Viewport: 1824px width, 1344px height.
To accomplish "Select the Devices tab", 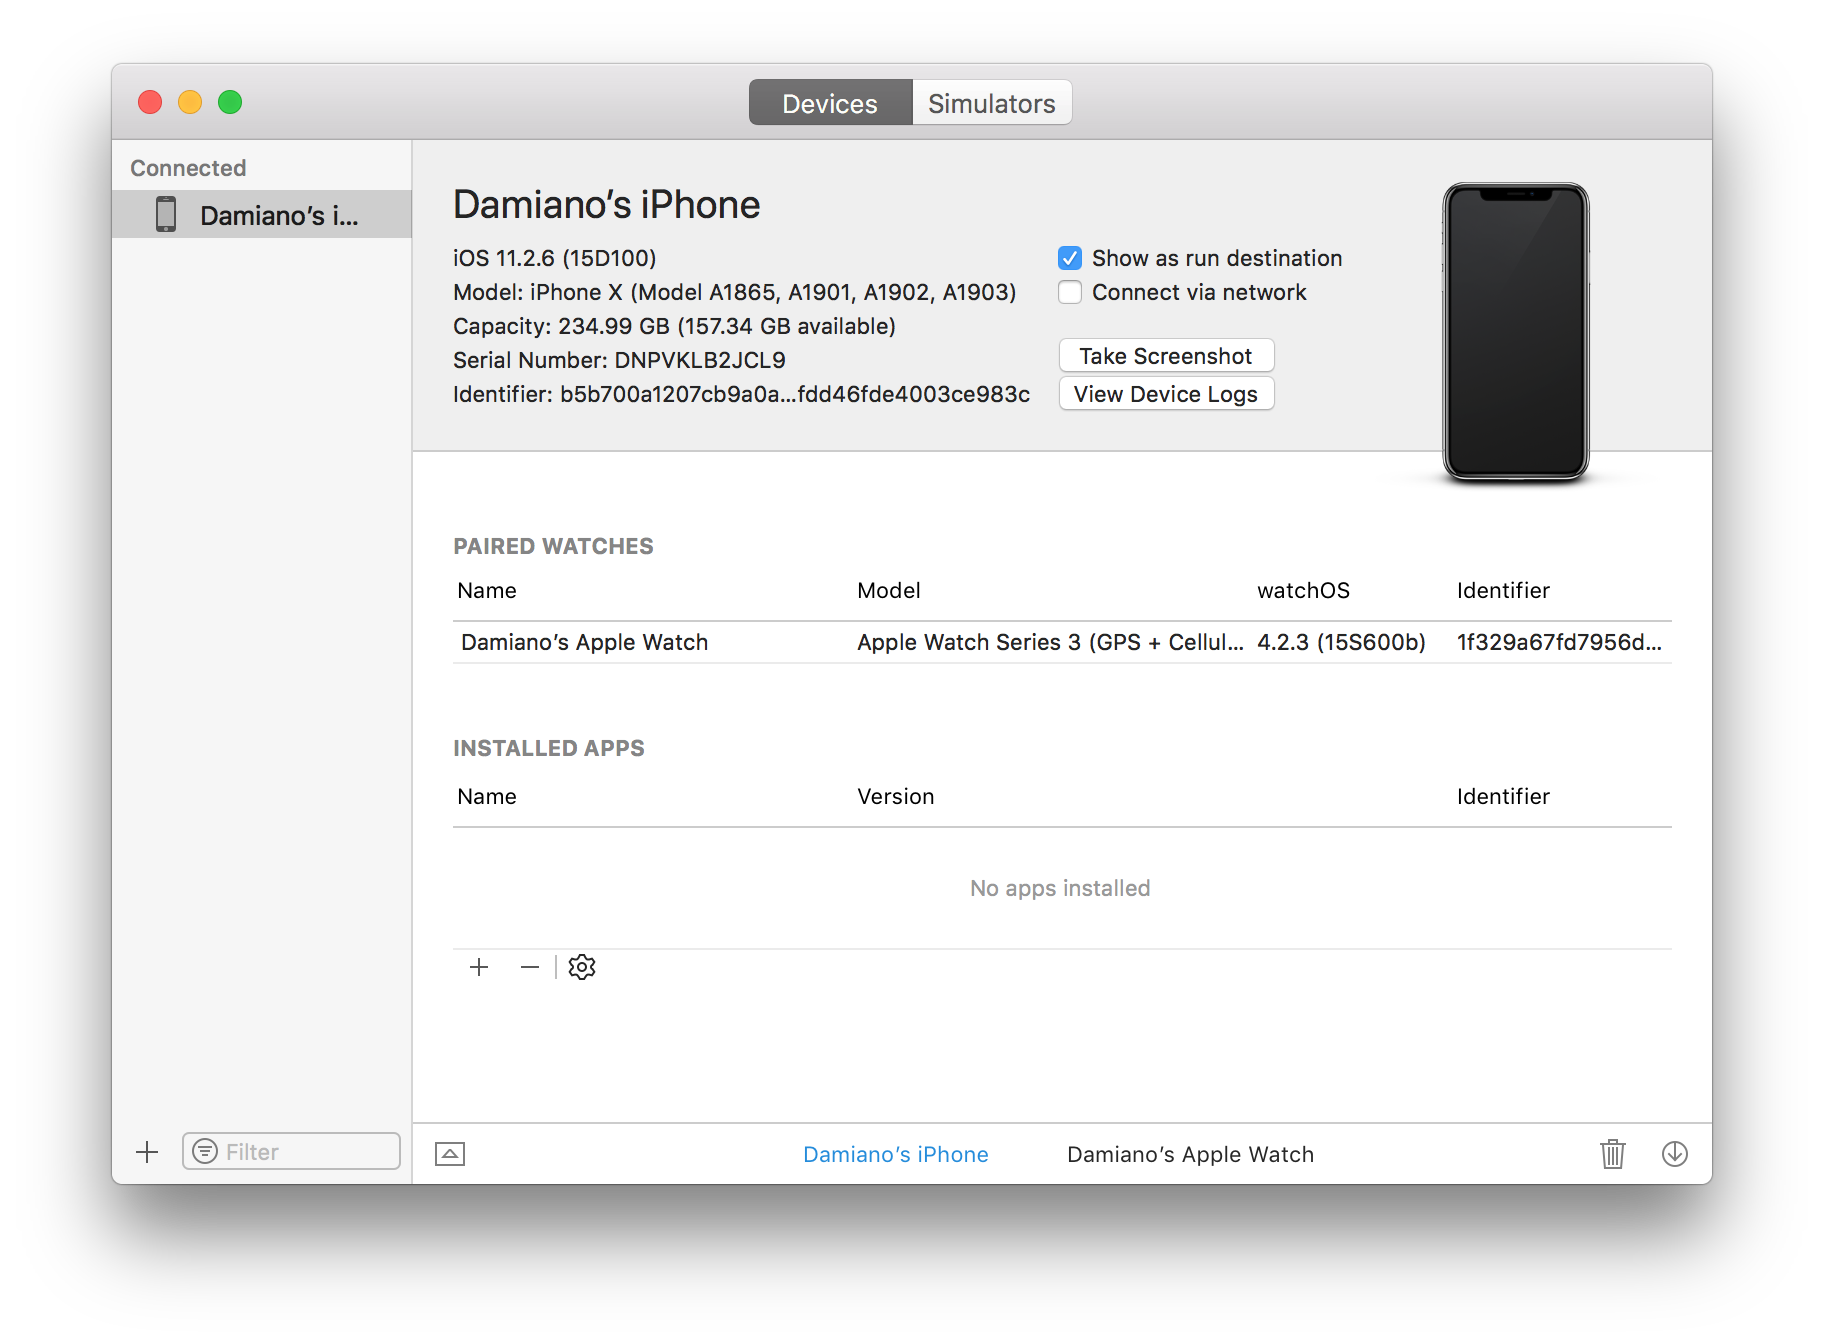I will tap(830, 102).
